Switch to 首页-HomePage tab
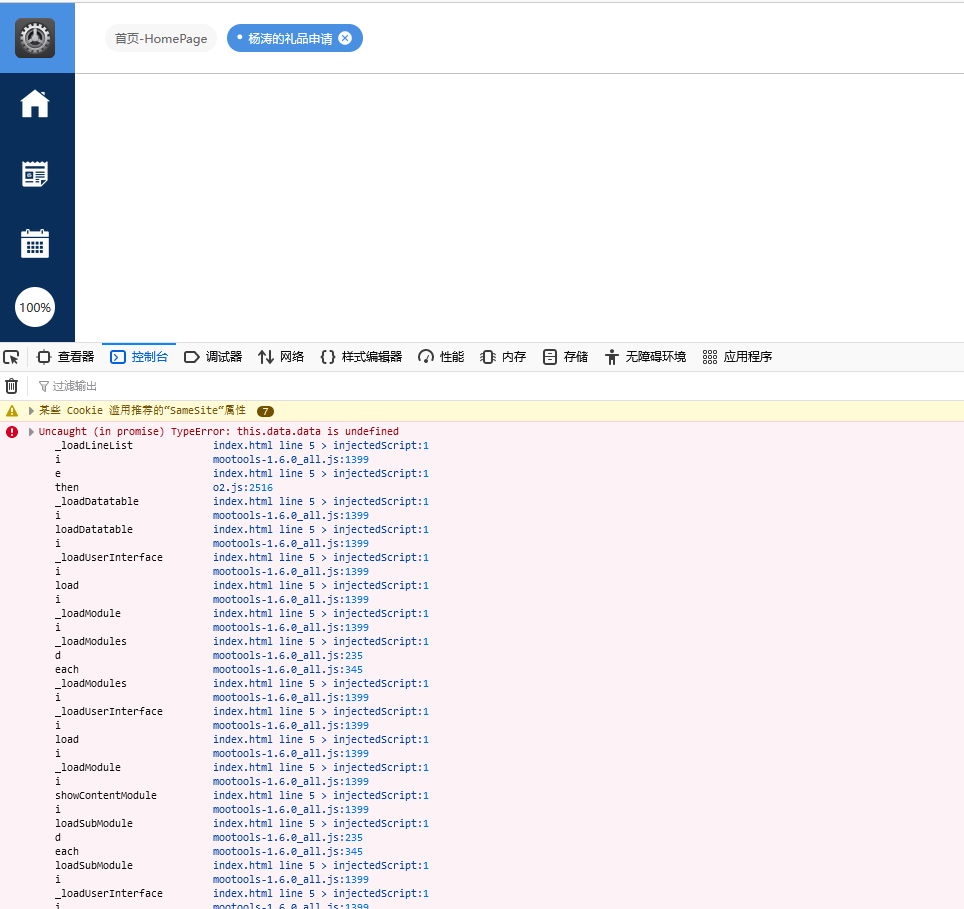The image size is (964, 909). (x=161, y=39)
